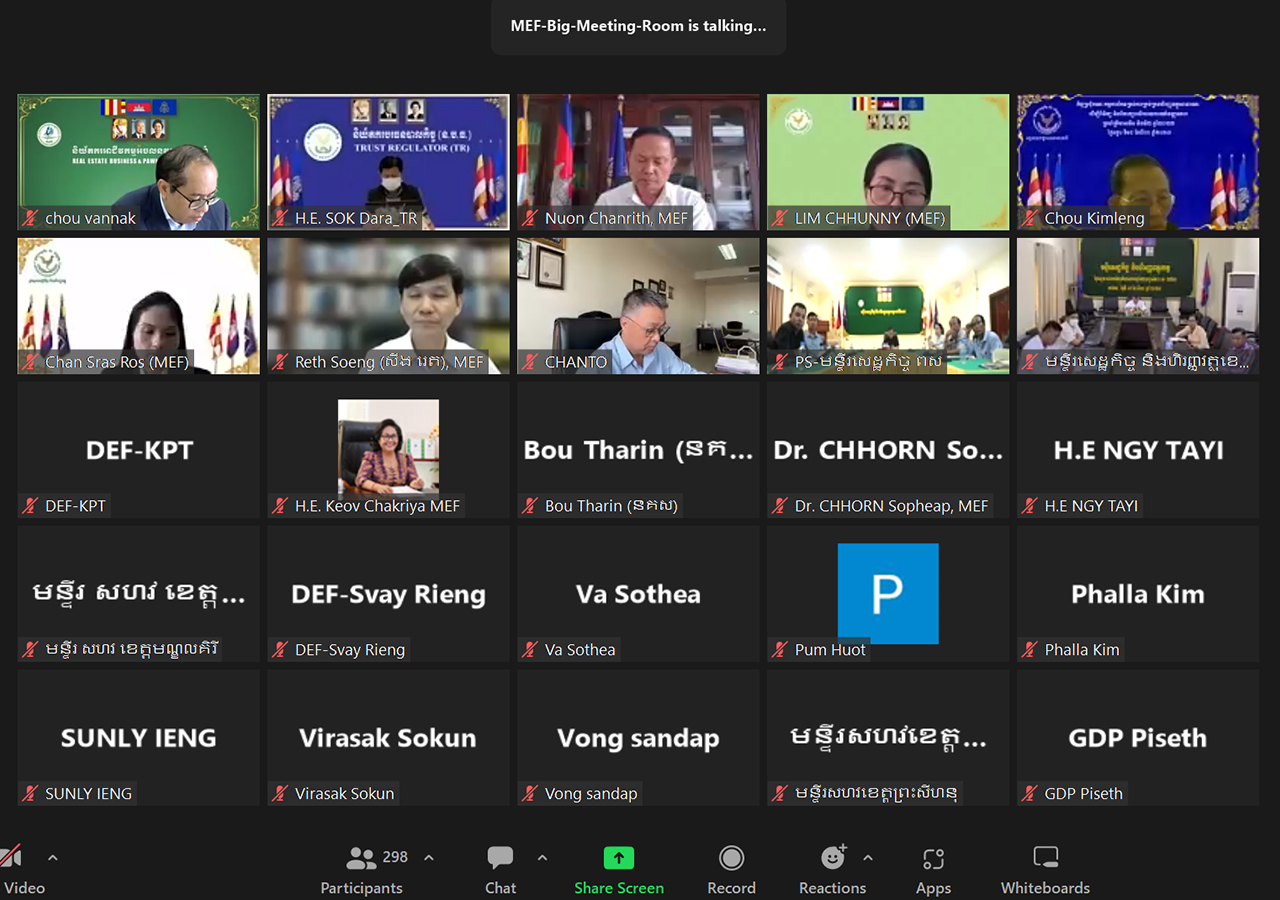Toggle the Video camera on

tap(12, 857)
